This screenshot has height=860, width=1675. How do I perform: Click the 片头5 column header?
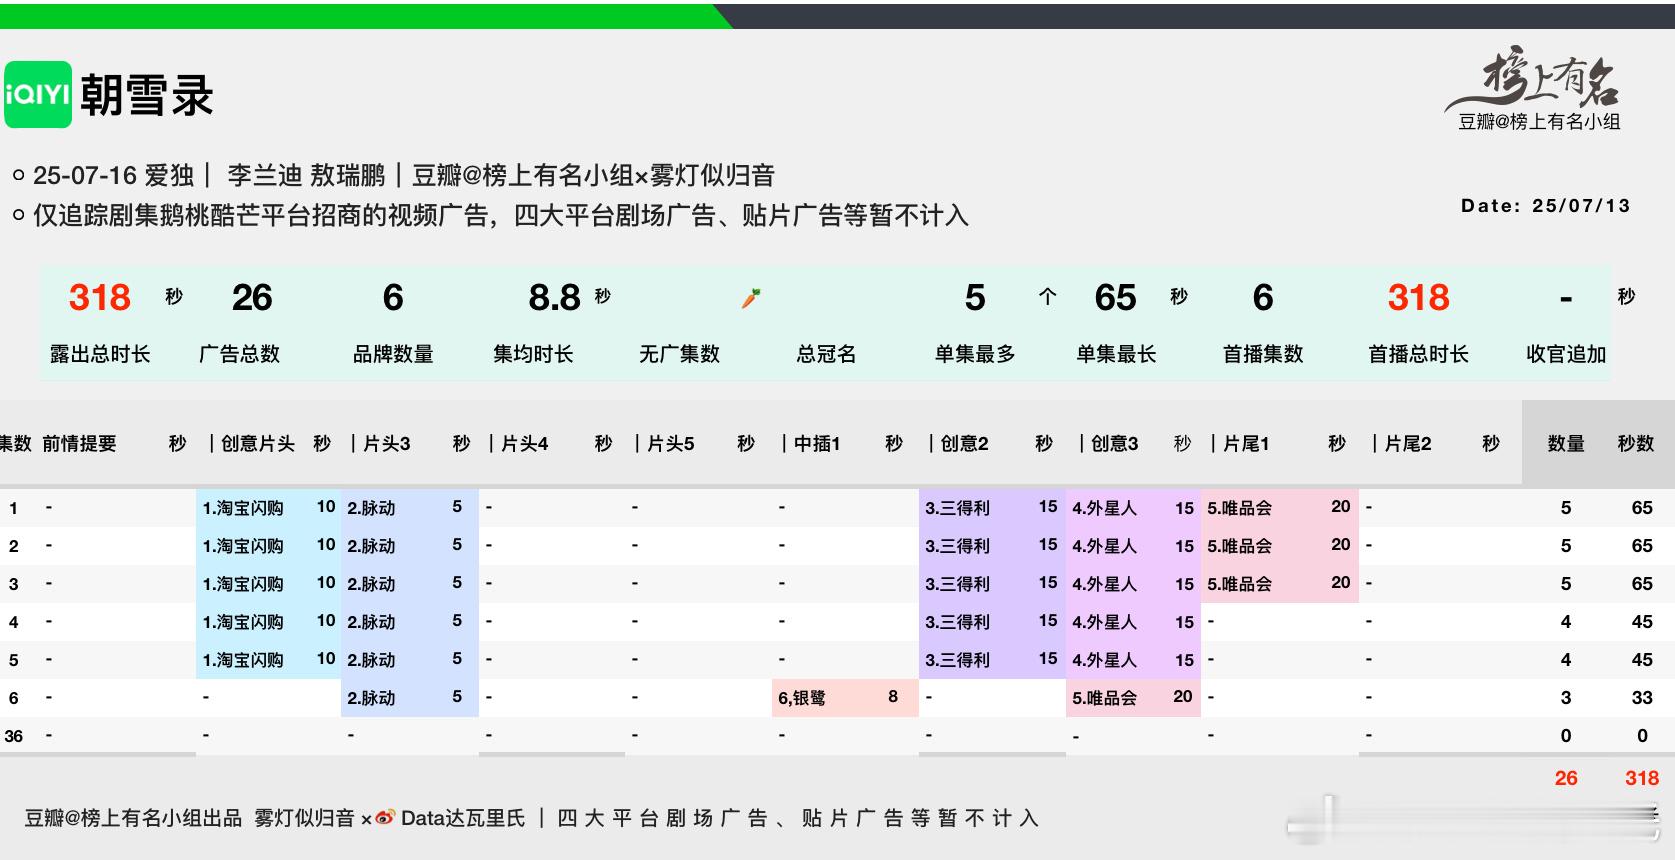671,443
